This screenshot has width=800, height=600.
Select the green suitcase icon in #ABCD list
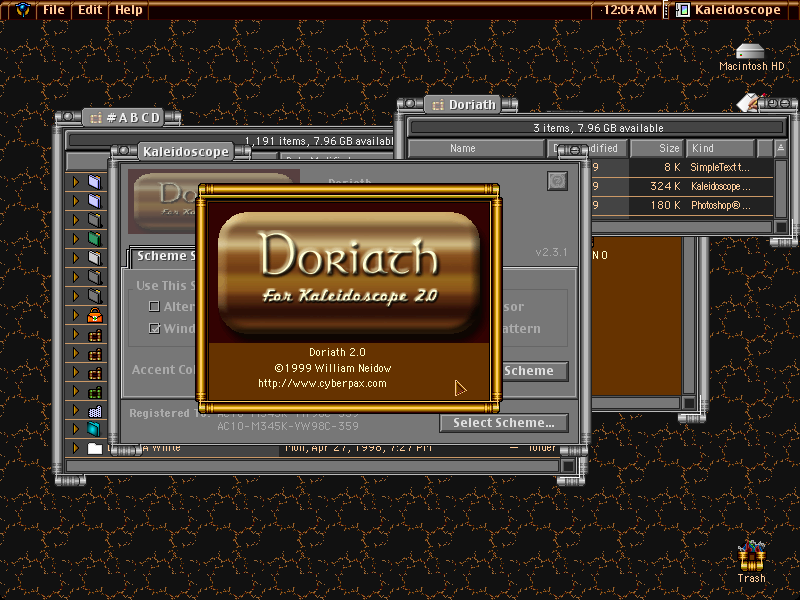95,392
